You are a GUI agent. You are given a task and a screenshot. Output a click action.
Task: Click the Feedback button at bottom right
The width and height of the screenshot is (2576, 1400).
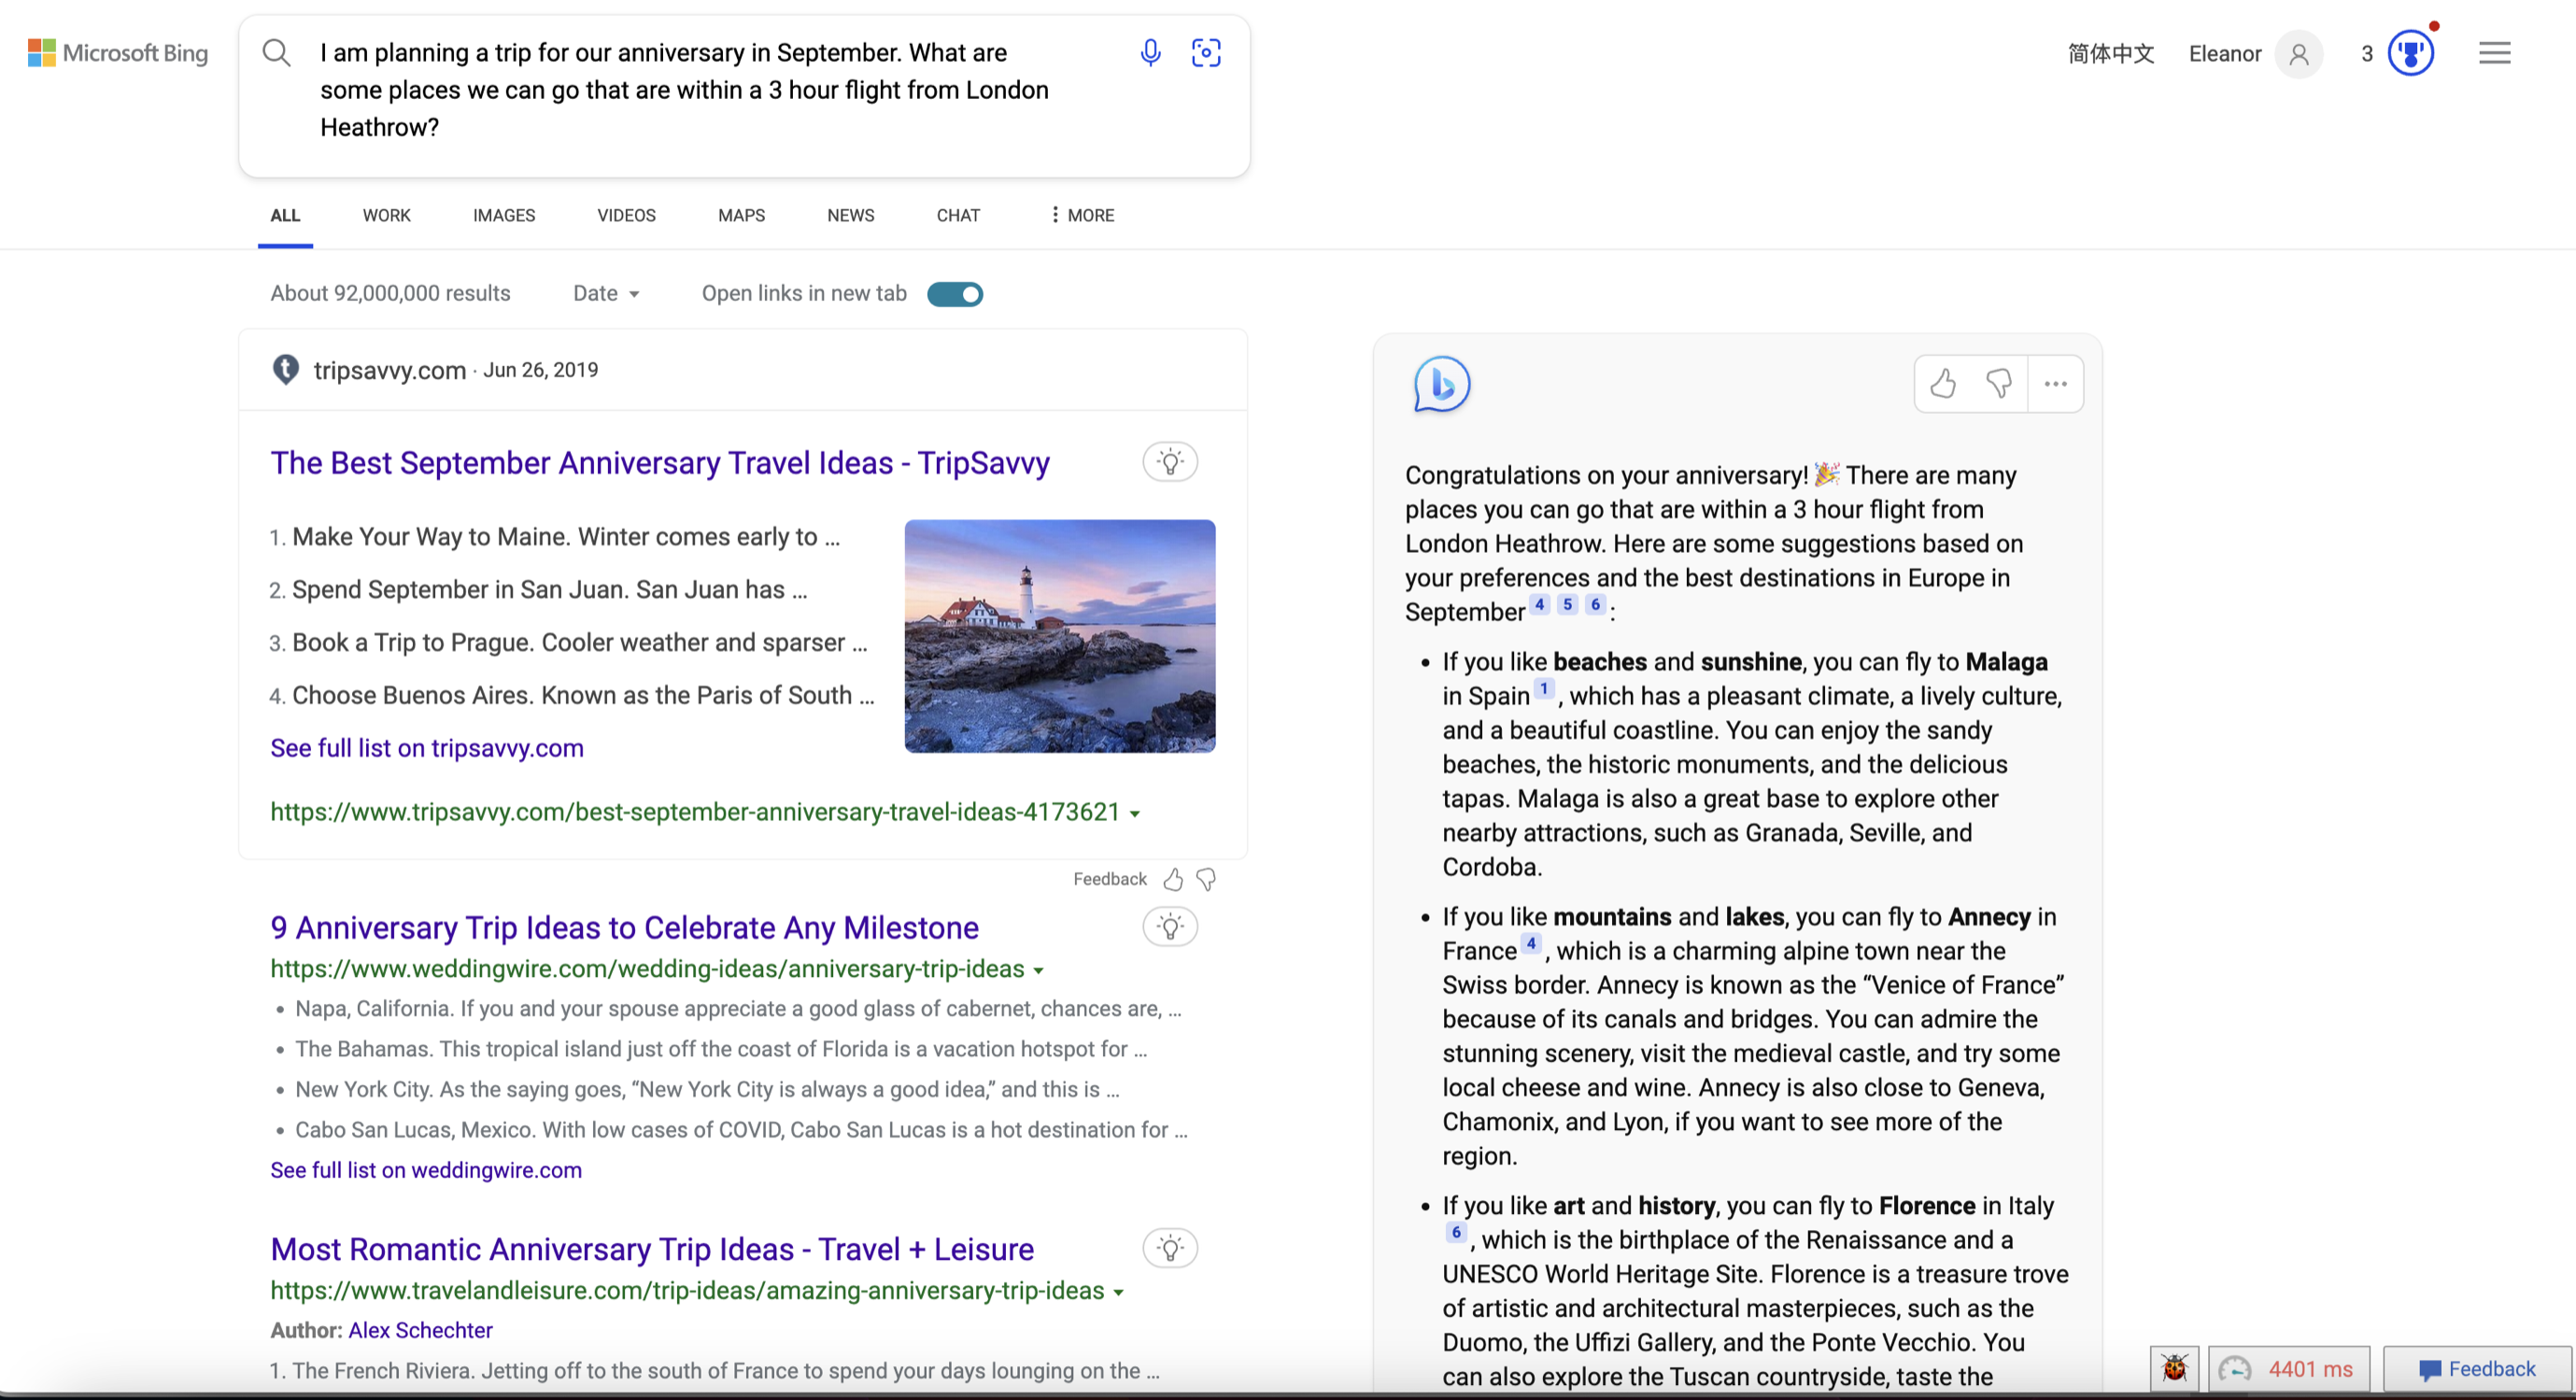(x=2476, y=1368)
